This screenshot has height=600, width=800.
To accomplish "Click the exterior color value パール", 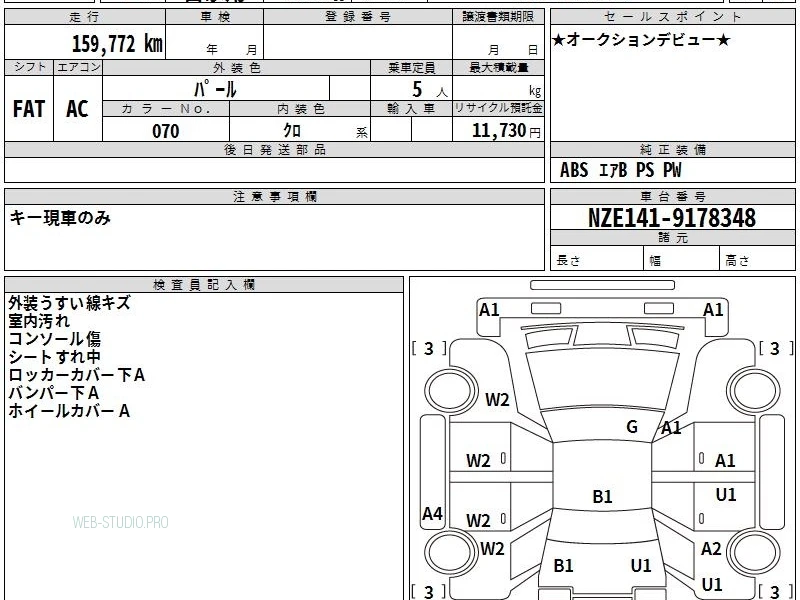I will point(215,89).
